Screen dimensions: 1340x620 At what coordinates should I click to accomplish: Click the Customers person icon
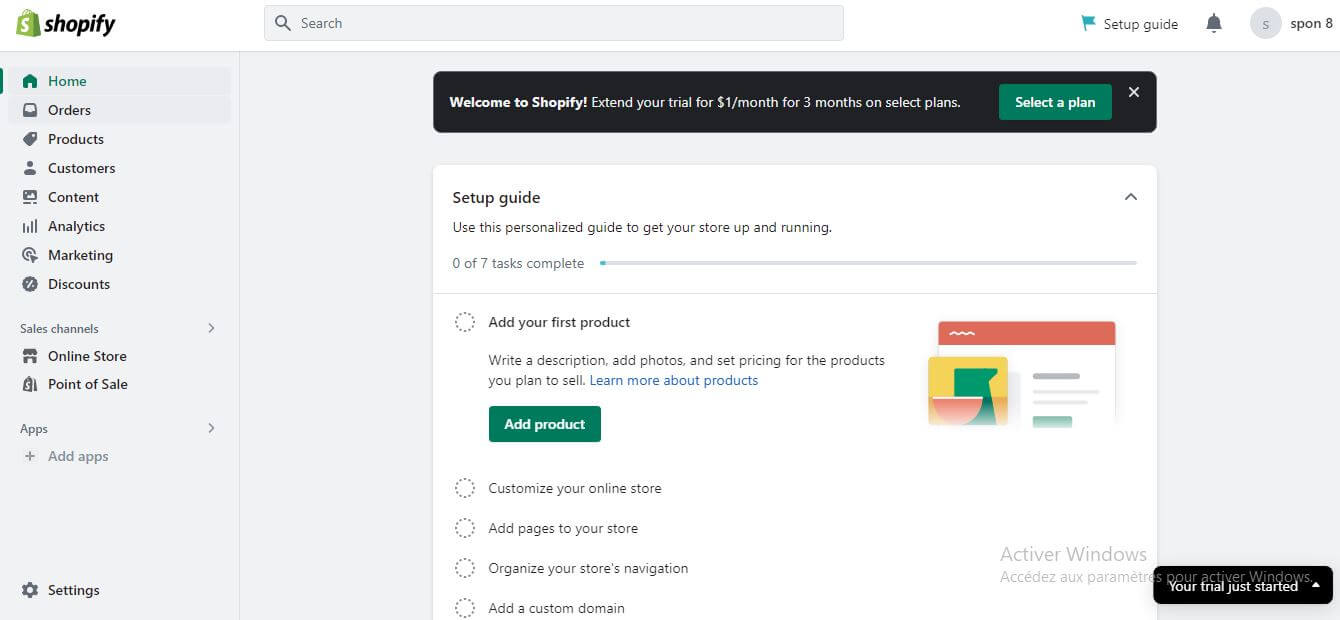[x=30, y=168]
